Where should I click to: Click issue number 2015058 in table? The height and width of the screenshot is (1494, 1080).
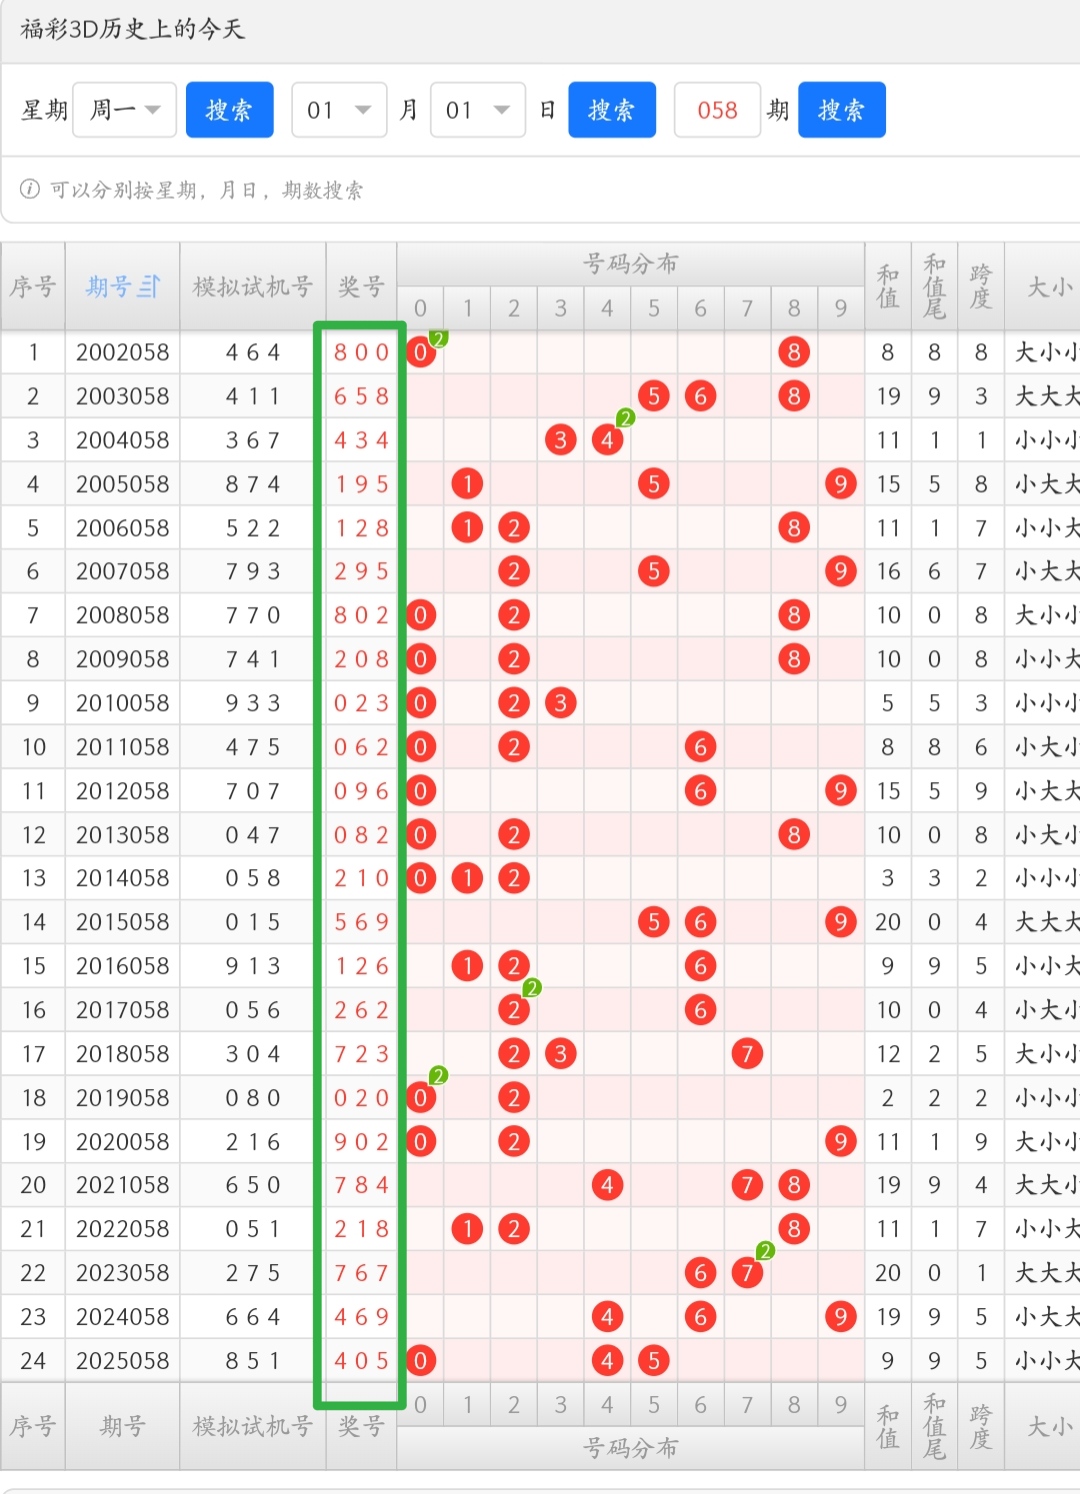pyautogui.click(x=122, y=922)
